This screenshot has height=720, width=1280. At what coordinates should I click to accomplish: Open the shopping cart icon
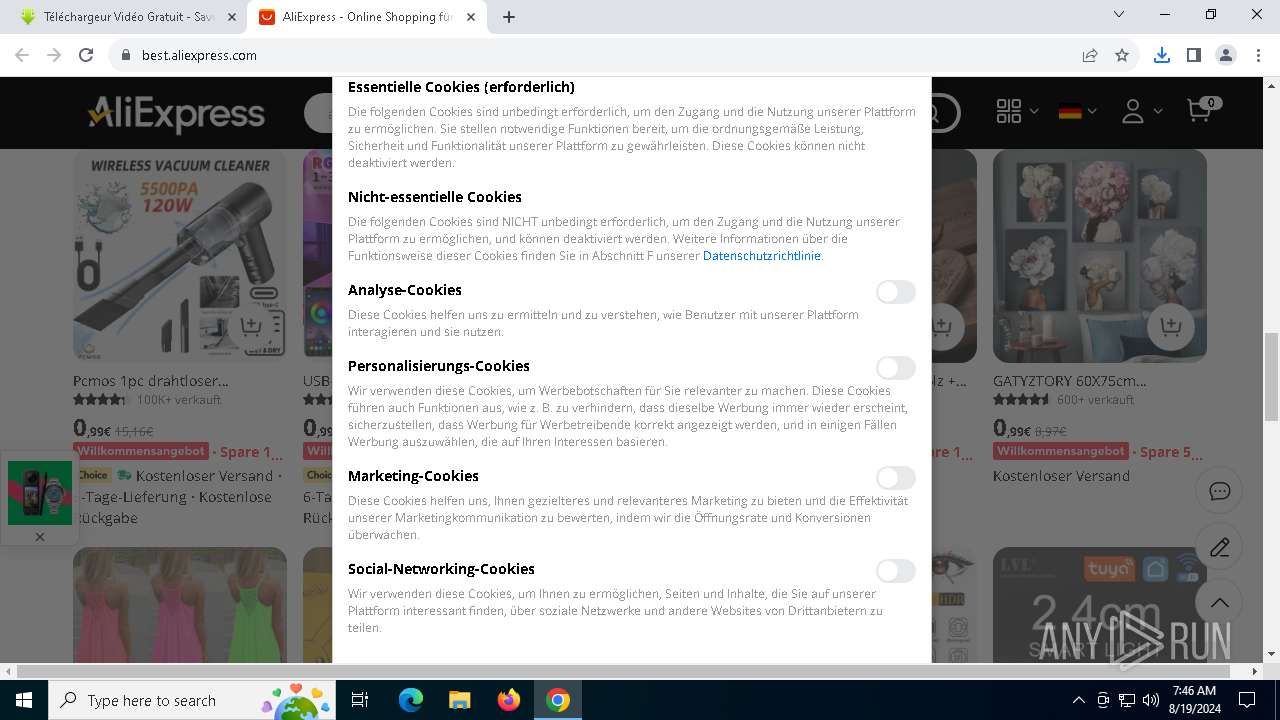click(1198, 110)
